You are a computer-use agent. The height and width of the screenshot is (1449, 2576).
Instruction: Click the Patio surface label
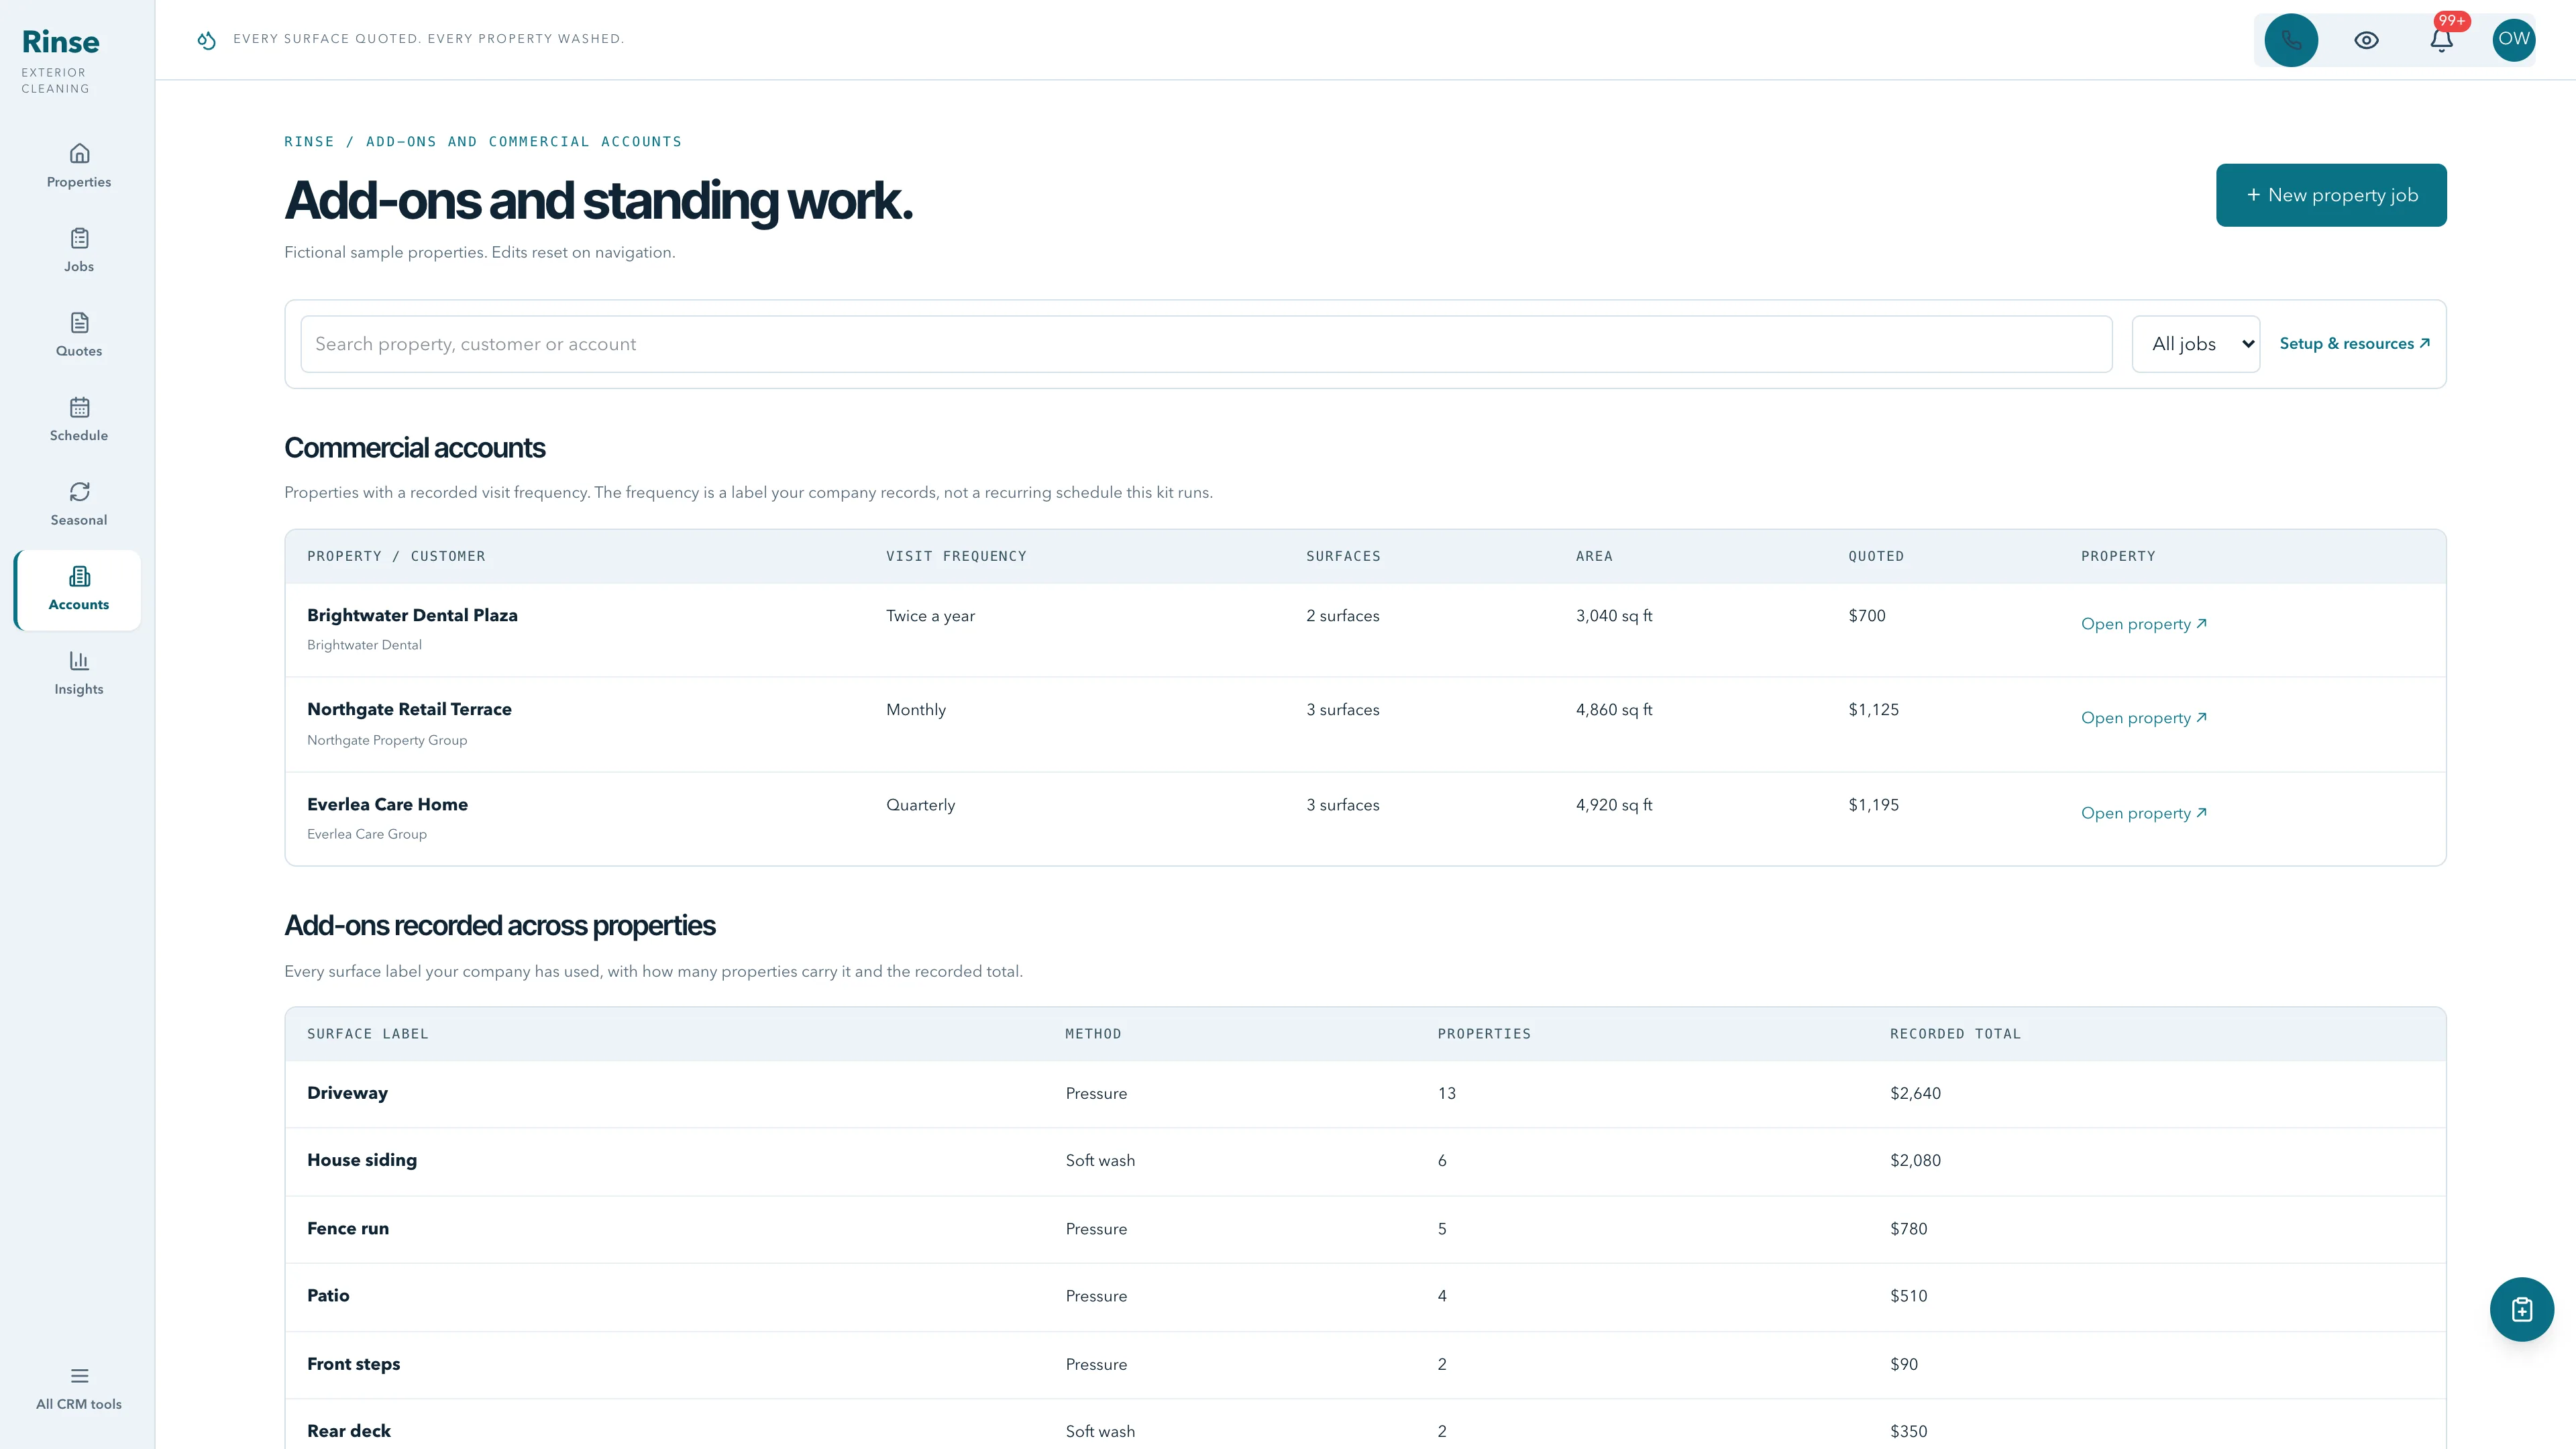(328, 1295)
